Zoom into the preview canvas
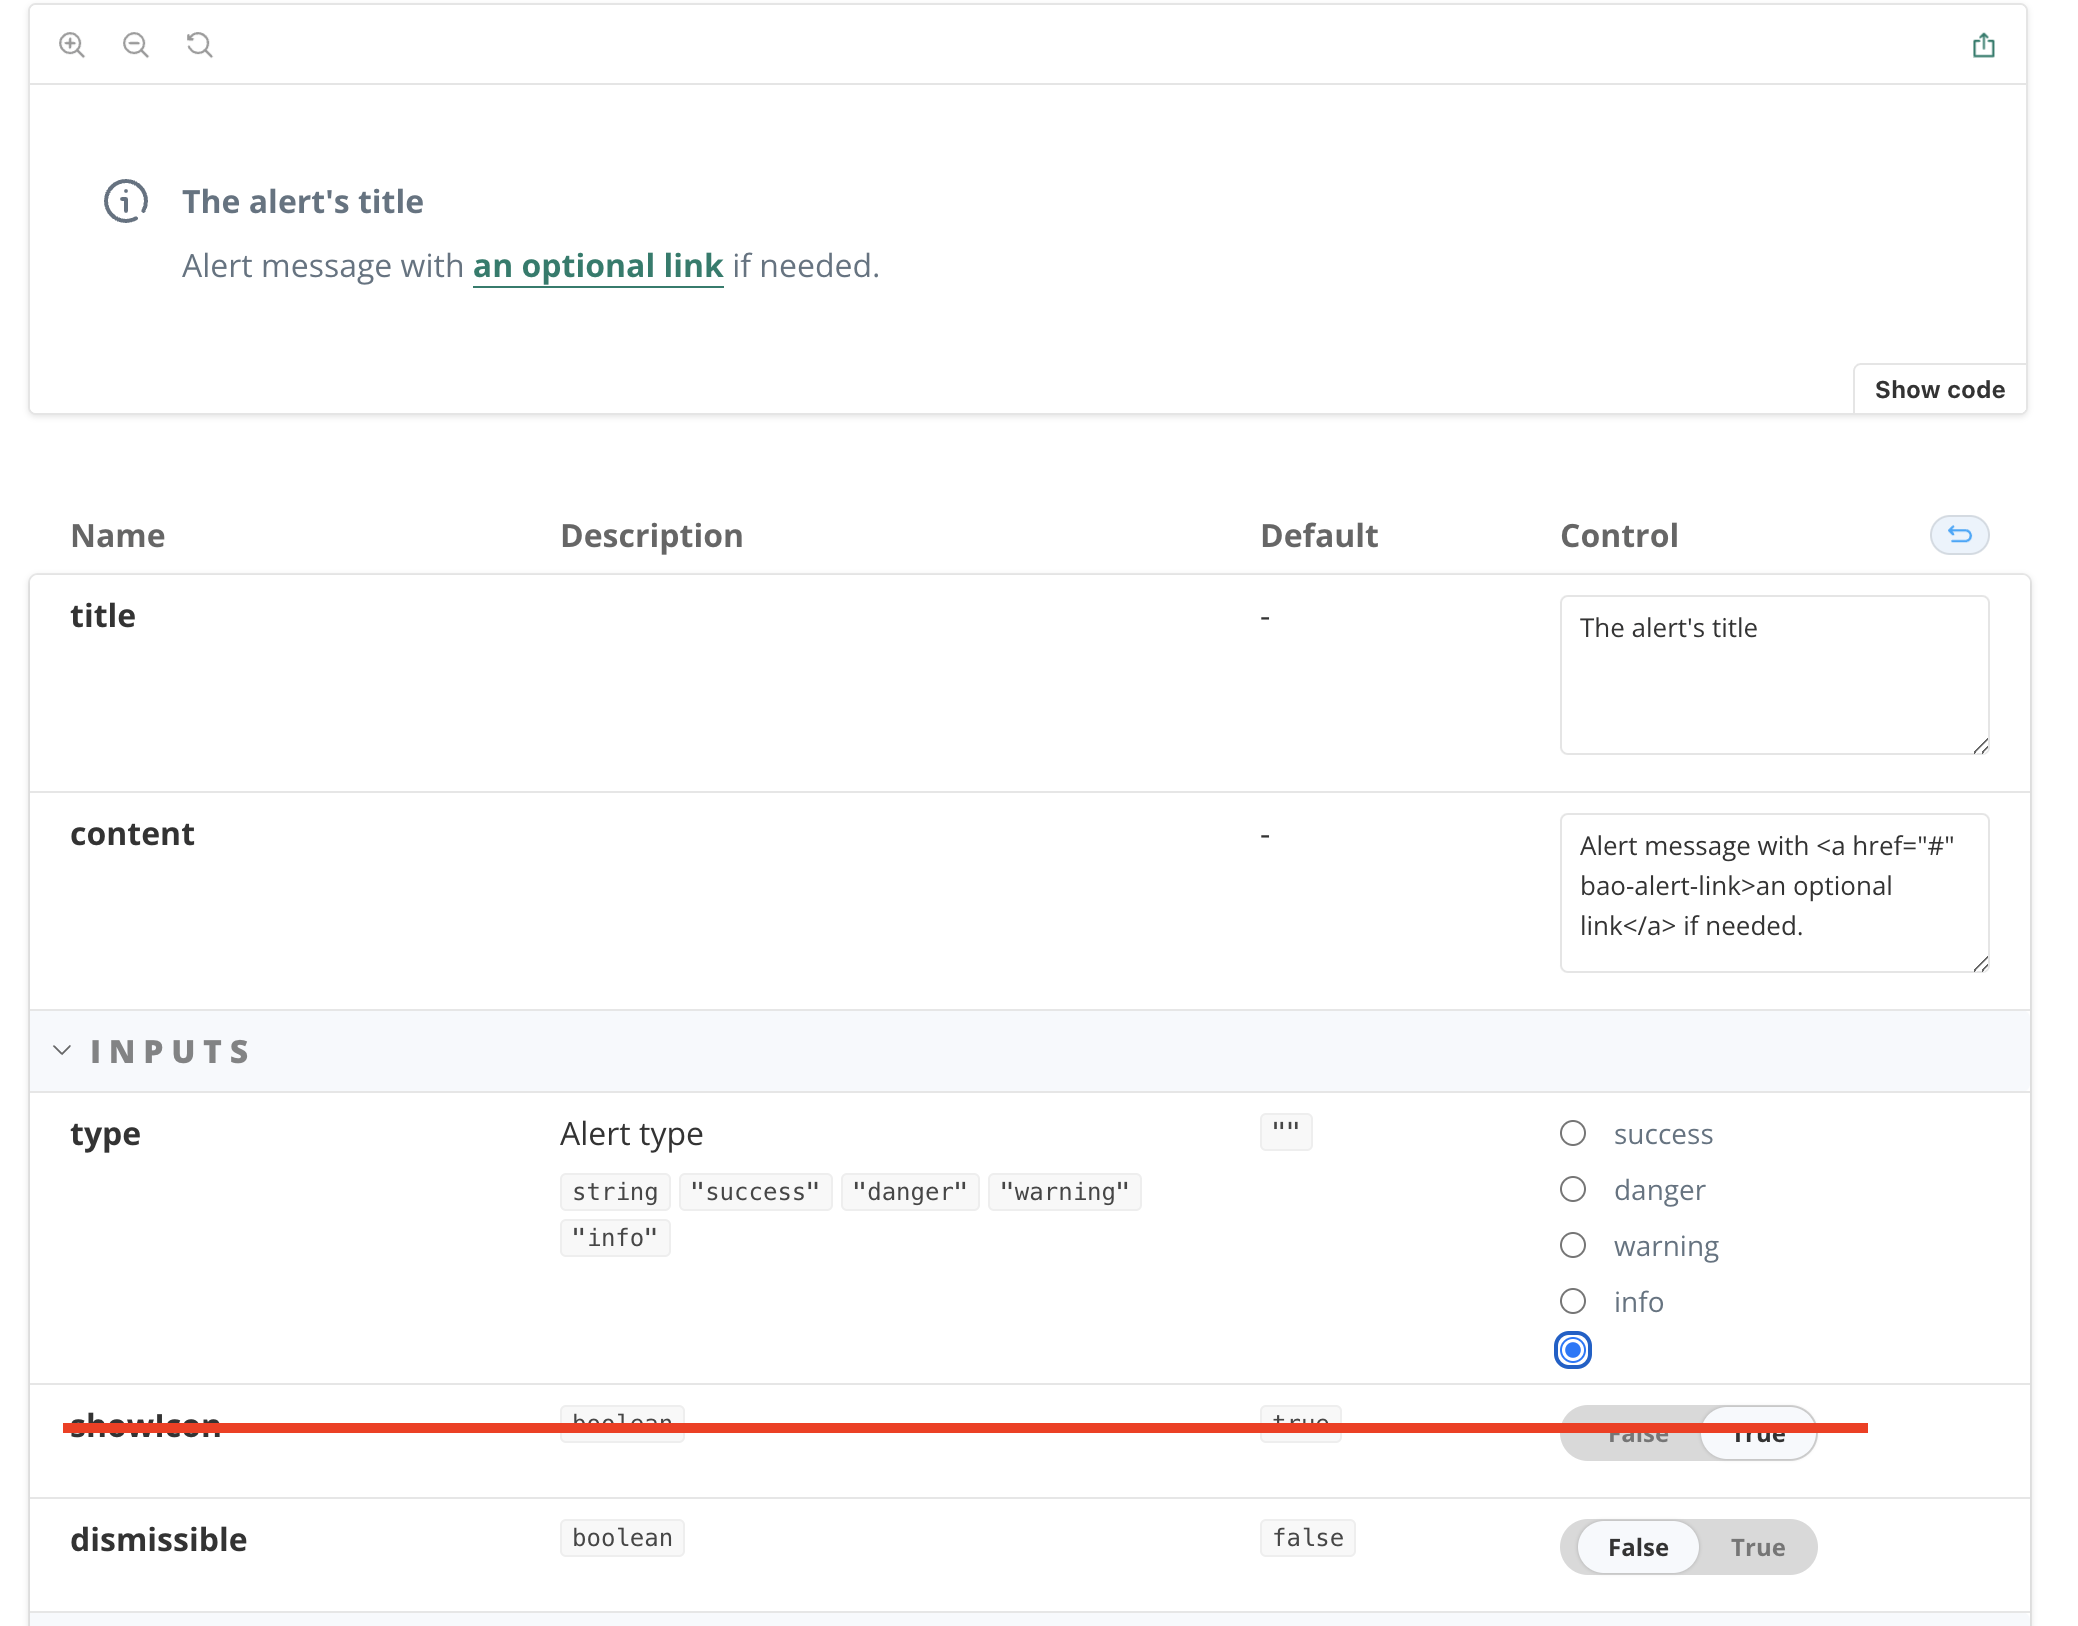Viewport: 2078px width, 1626px height. tap(71, 44)
